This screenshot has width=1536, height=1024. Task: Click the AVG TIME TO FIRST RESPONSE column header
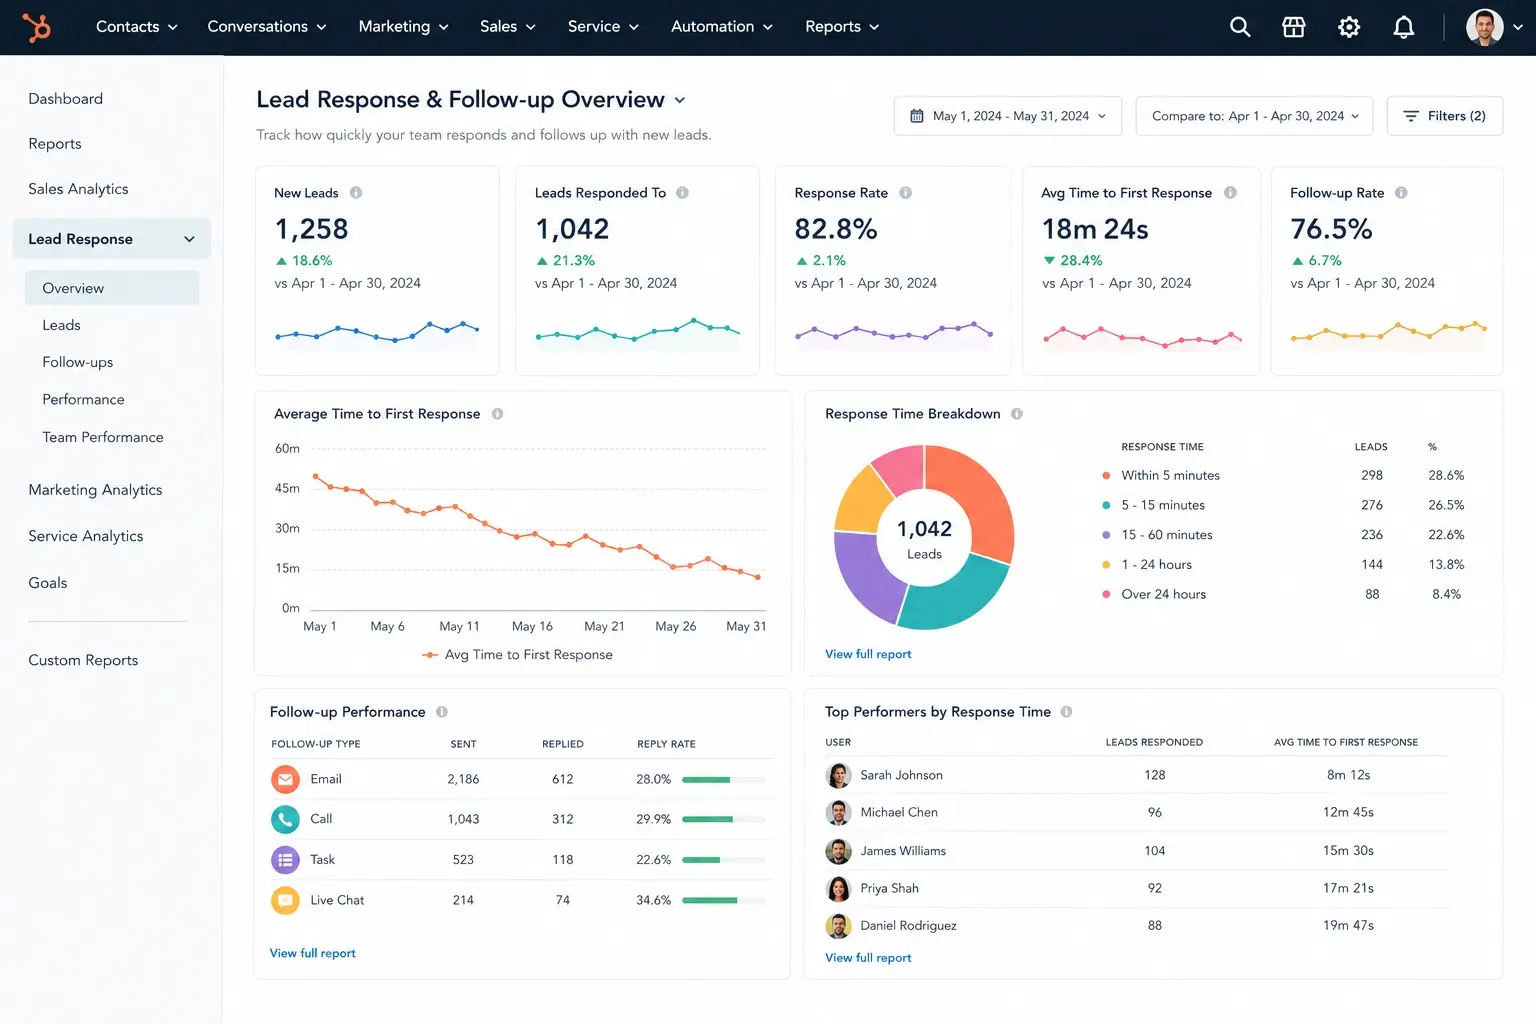[x=1346, y=743]
